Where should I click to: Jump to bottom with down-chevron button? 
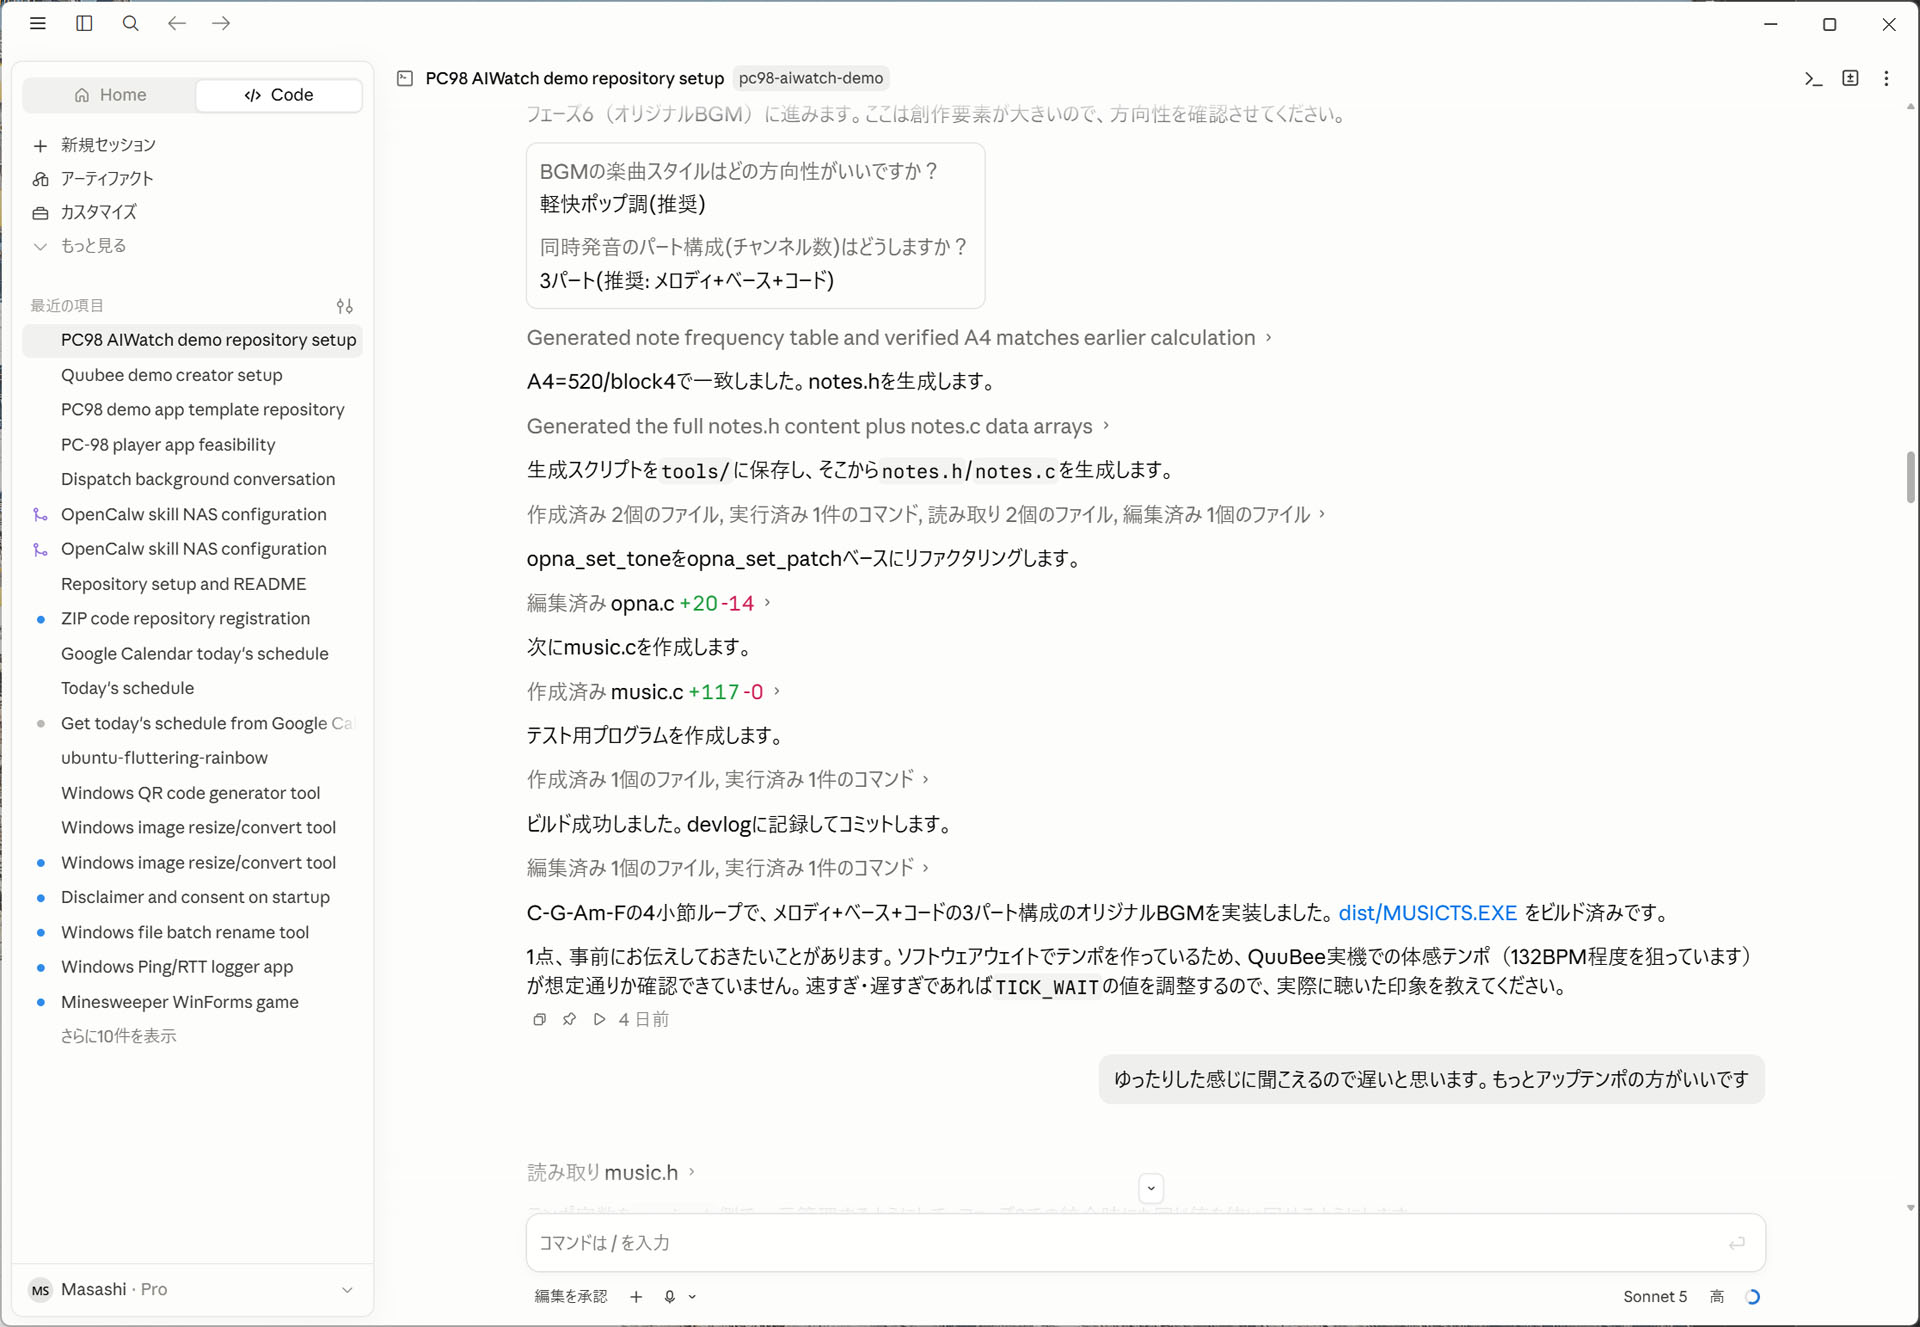coord(1151,1188)
